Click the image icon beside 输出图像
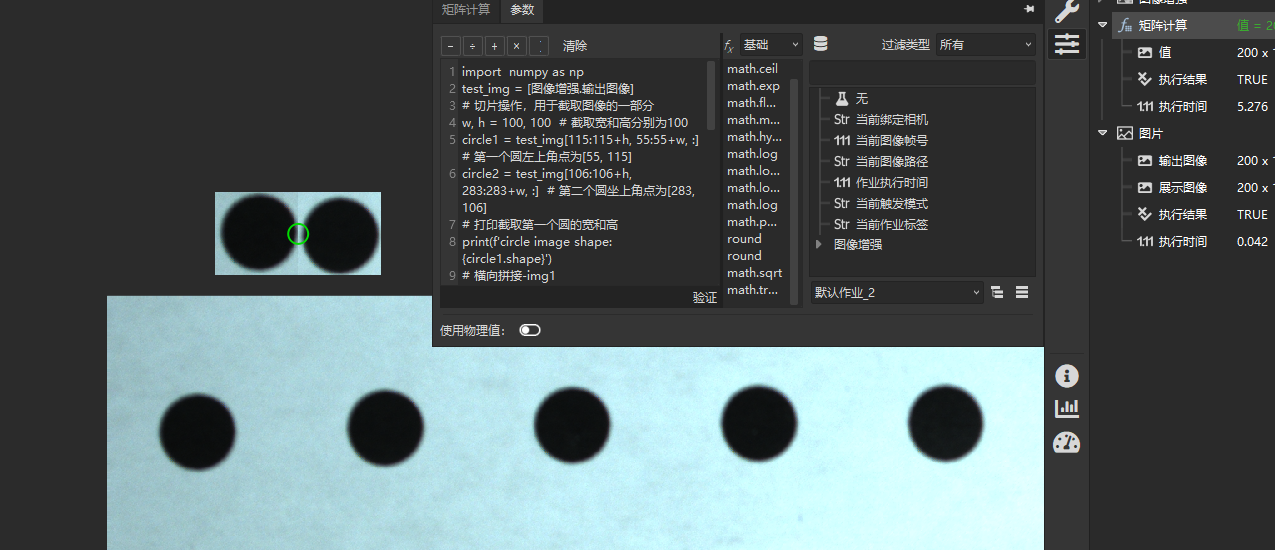This screenshot has width=1275, height=550. click(x=1145, y=160)
